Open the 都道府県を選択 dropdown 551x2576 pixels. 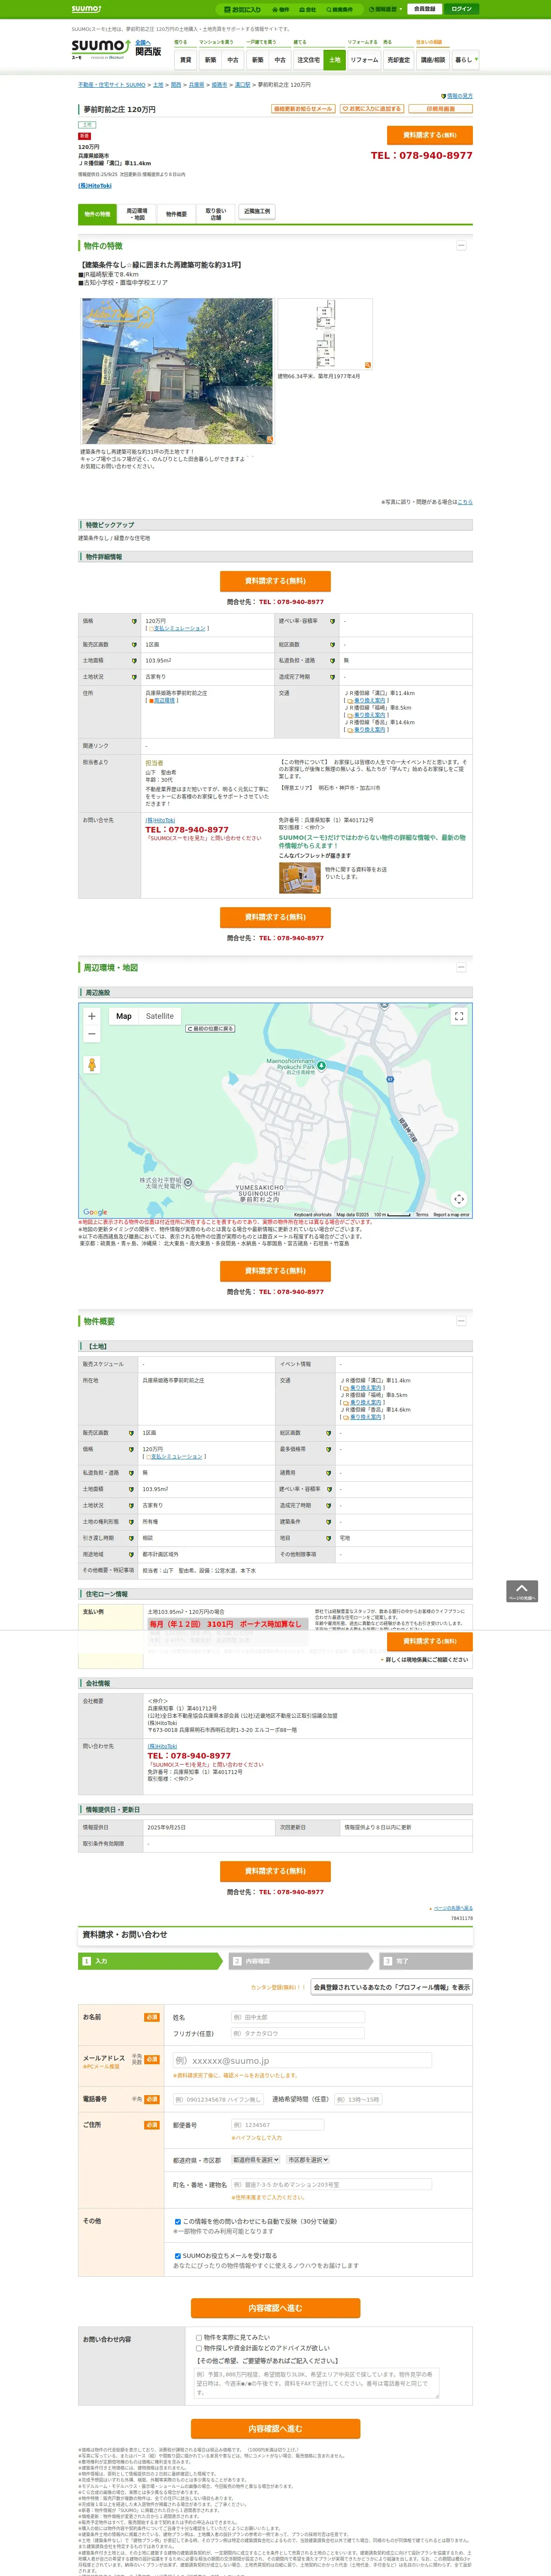coord(256,2160)
